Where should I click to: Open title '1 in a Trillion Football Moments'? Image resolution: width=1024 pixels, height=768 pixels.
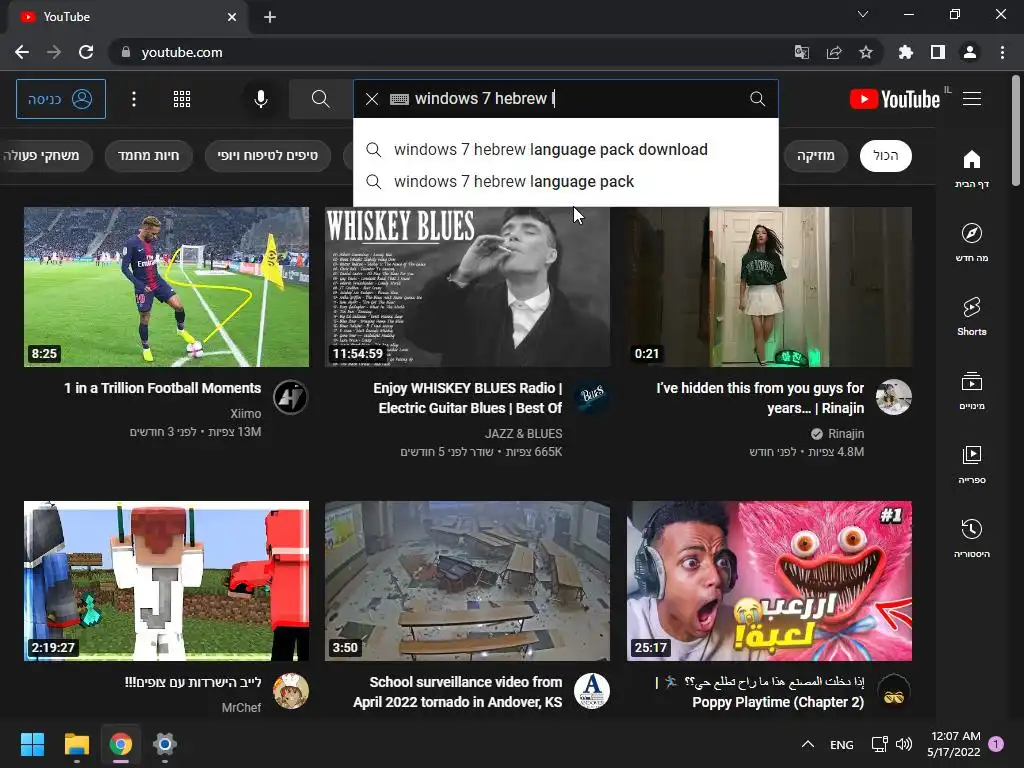(x=163, y=388)
